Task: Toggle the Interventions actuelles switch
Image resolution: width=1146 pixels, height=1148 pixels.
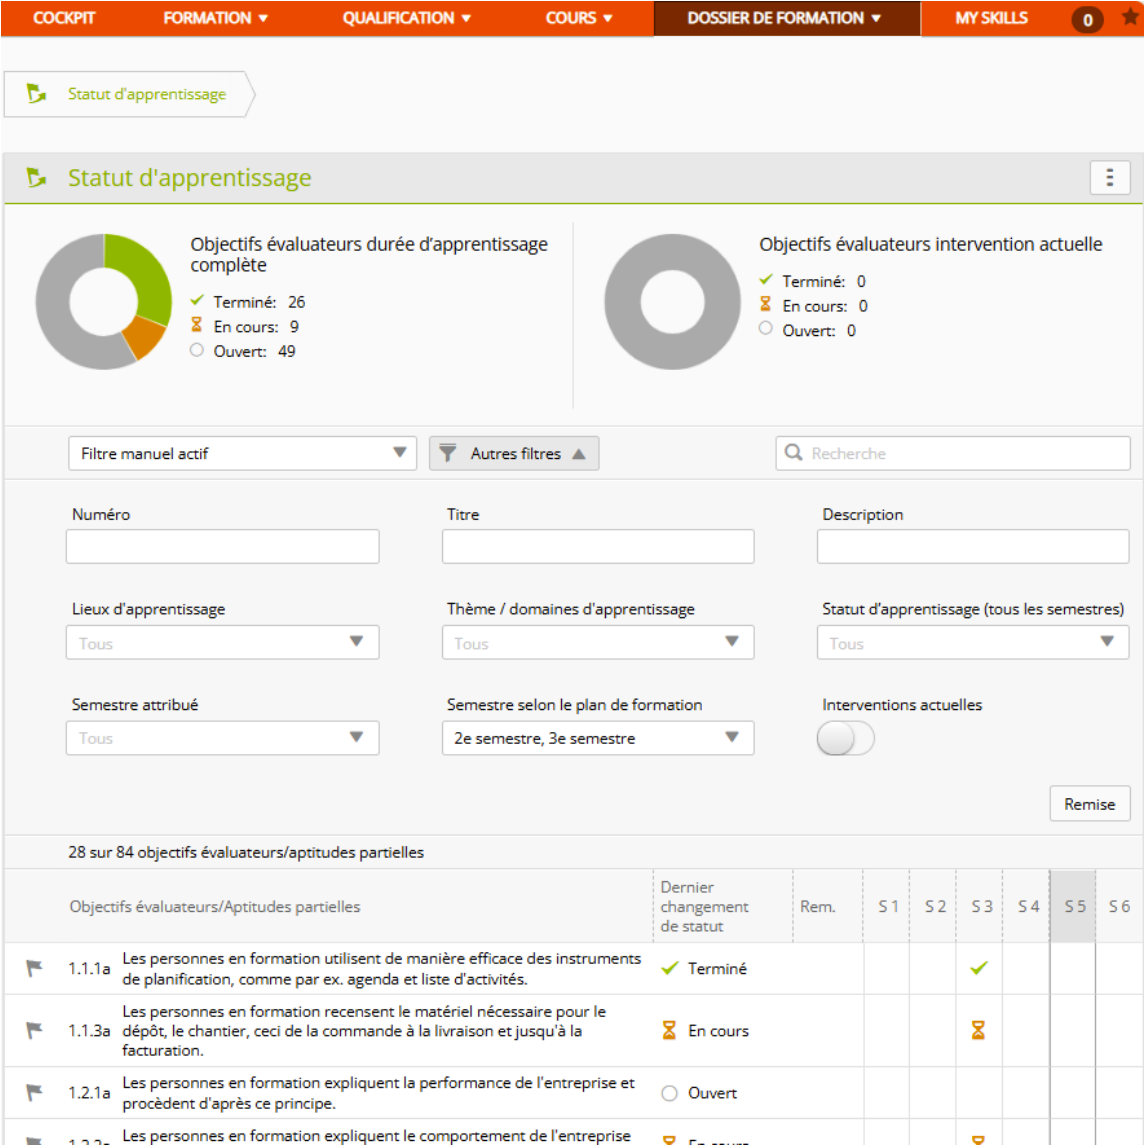Action: pyautogui.click(x=845, y=739)
